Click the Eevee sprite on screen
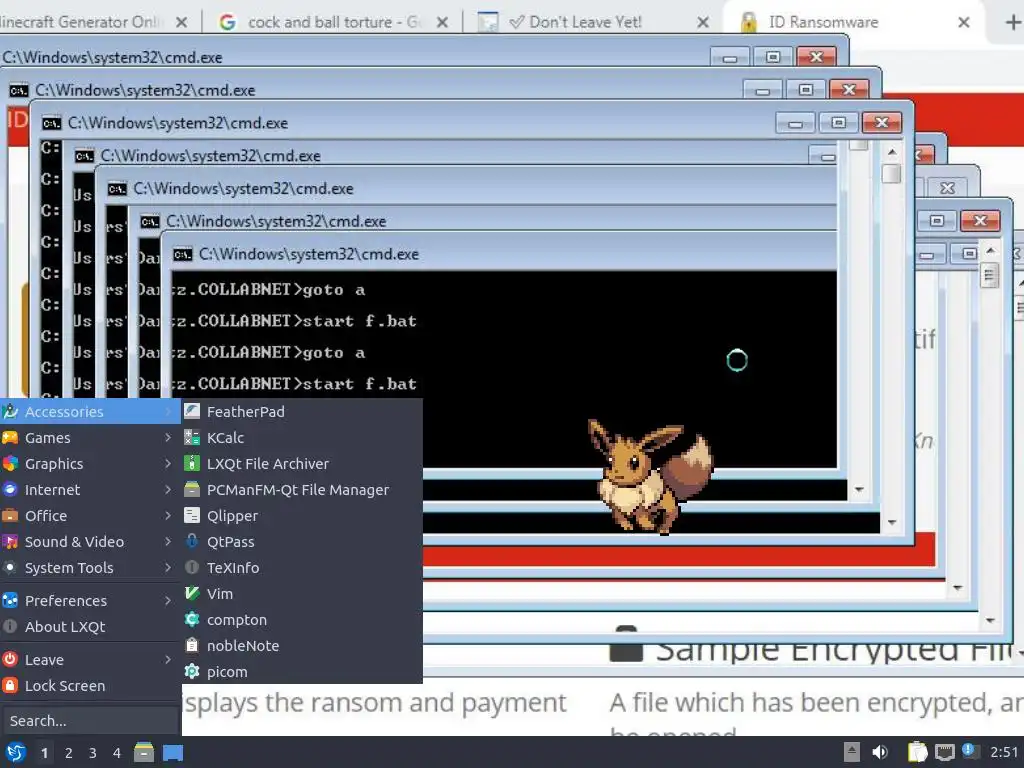 (650, 476)
